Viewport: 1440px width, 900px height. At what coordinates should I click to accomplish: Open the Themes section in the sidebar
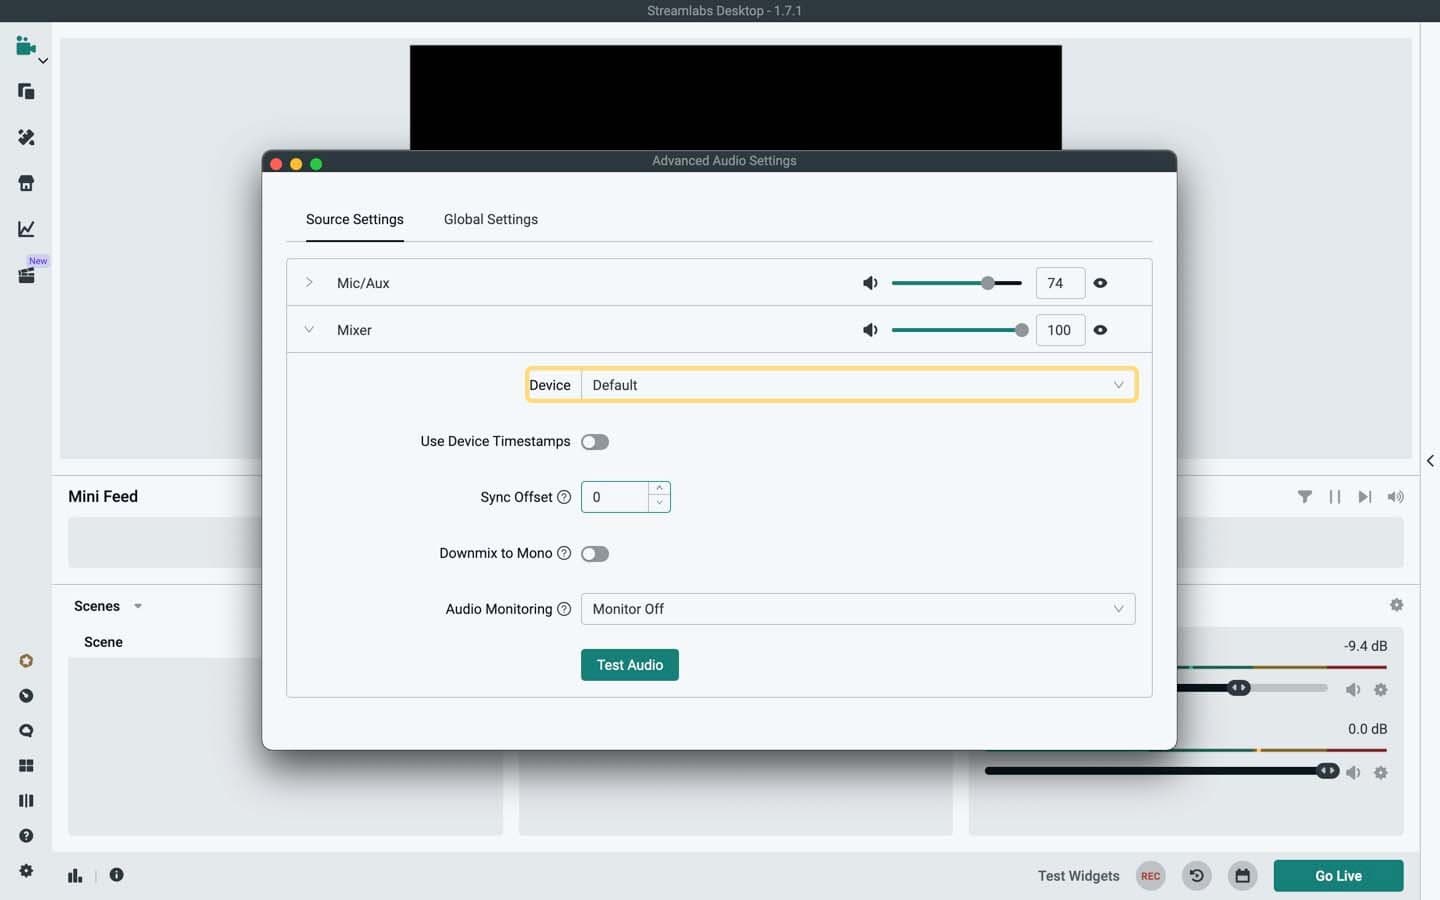pyautogui.click(x=27, y=137)
